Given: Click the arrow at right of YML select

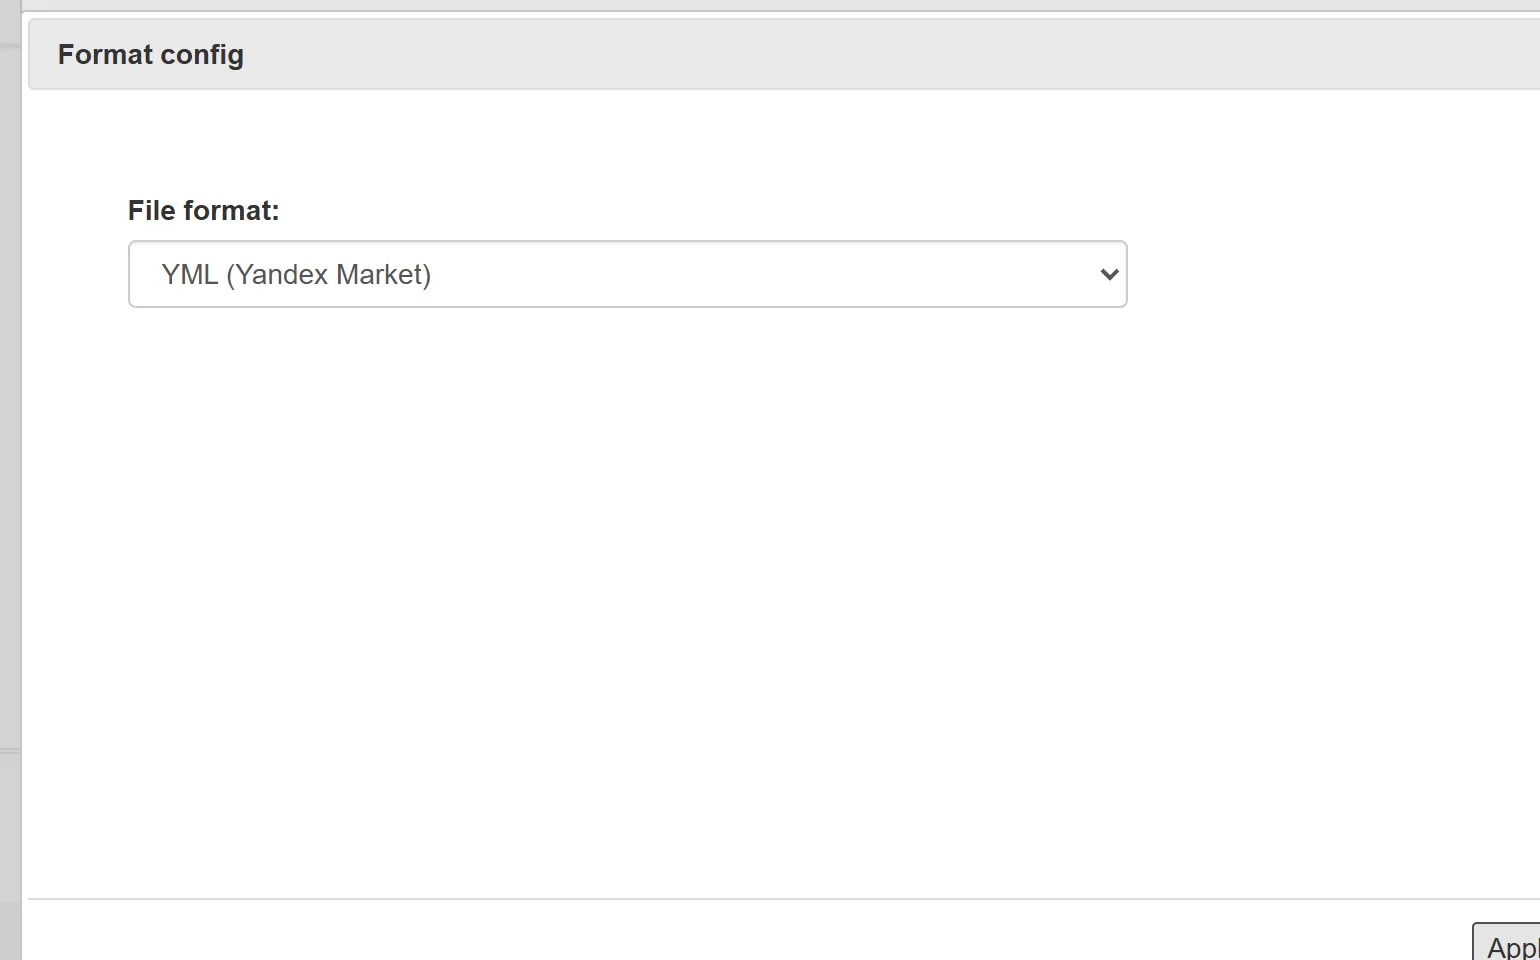Looking at the screenshot, I should click(x=1109, y=274).
